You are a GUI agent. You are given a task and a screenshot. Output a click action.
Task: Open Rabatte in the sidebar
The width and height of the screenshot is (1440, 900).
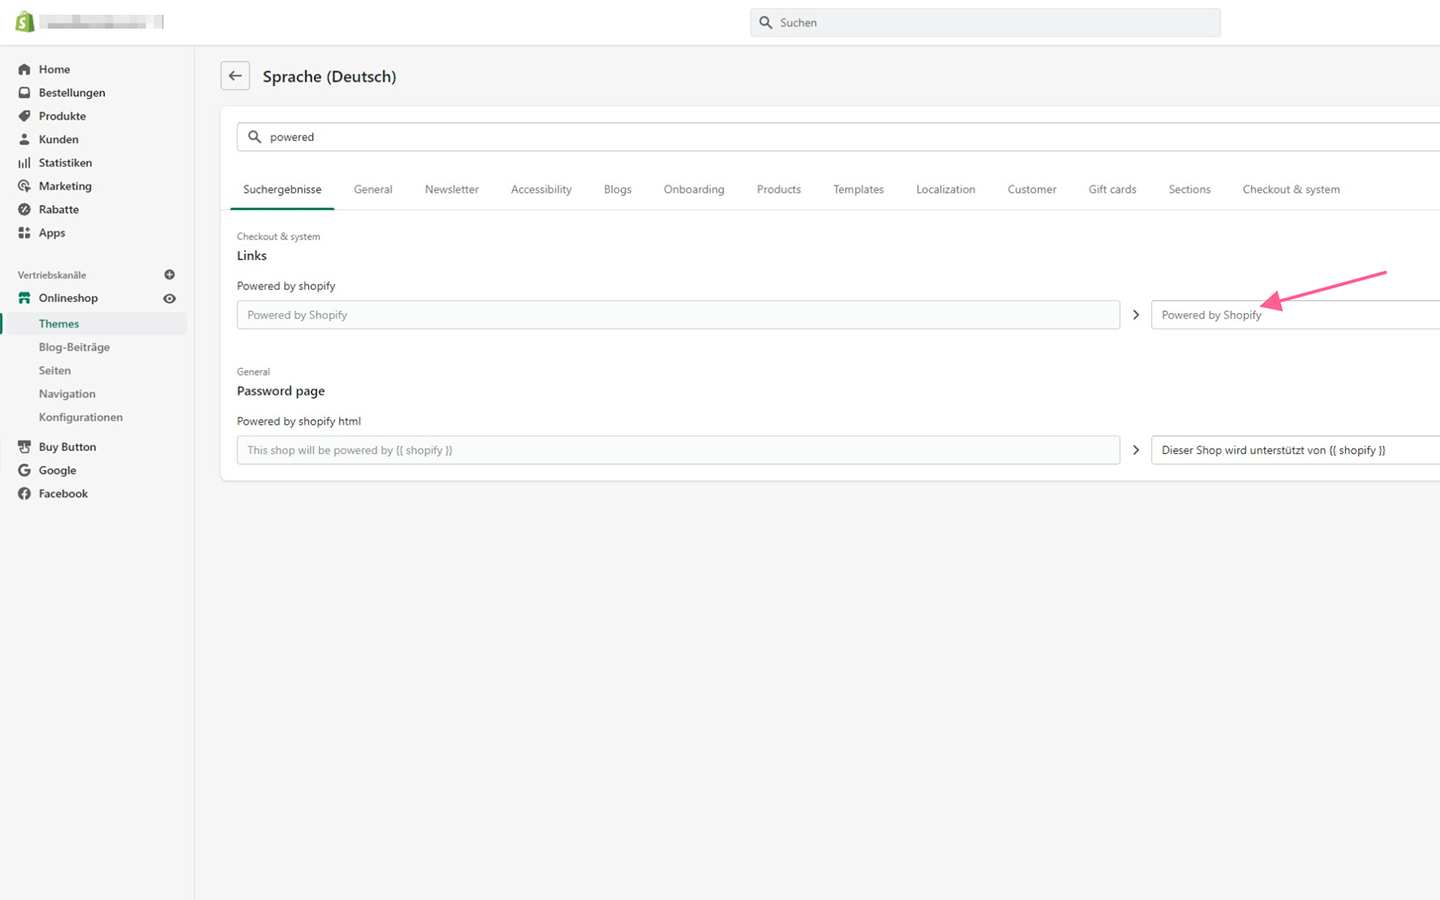point(59,209)
